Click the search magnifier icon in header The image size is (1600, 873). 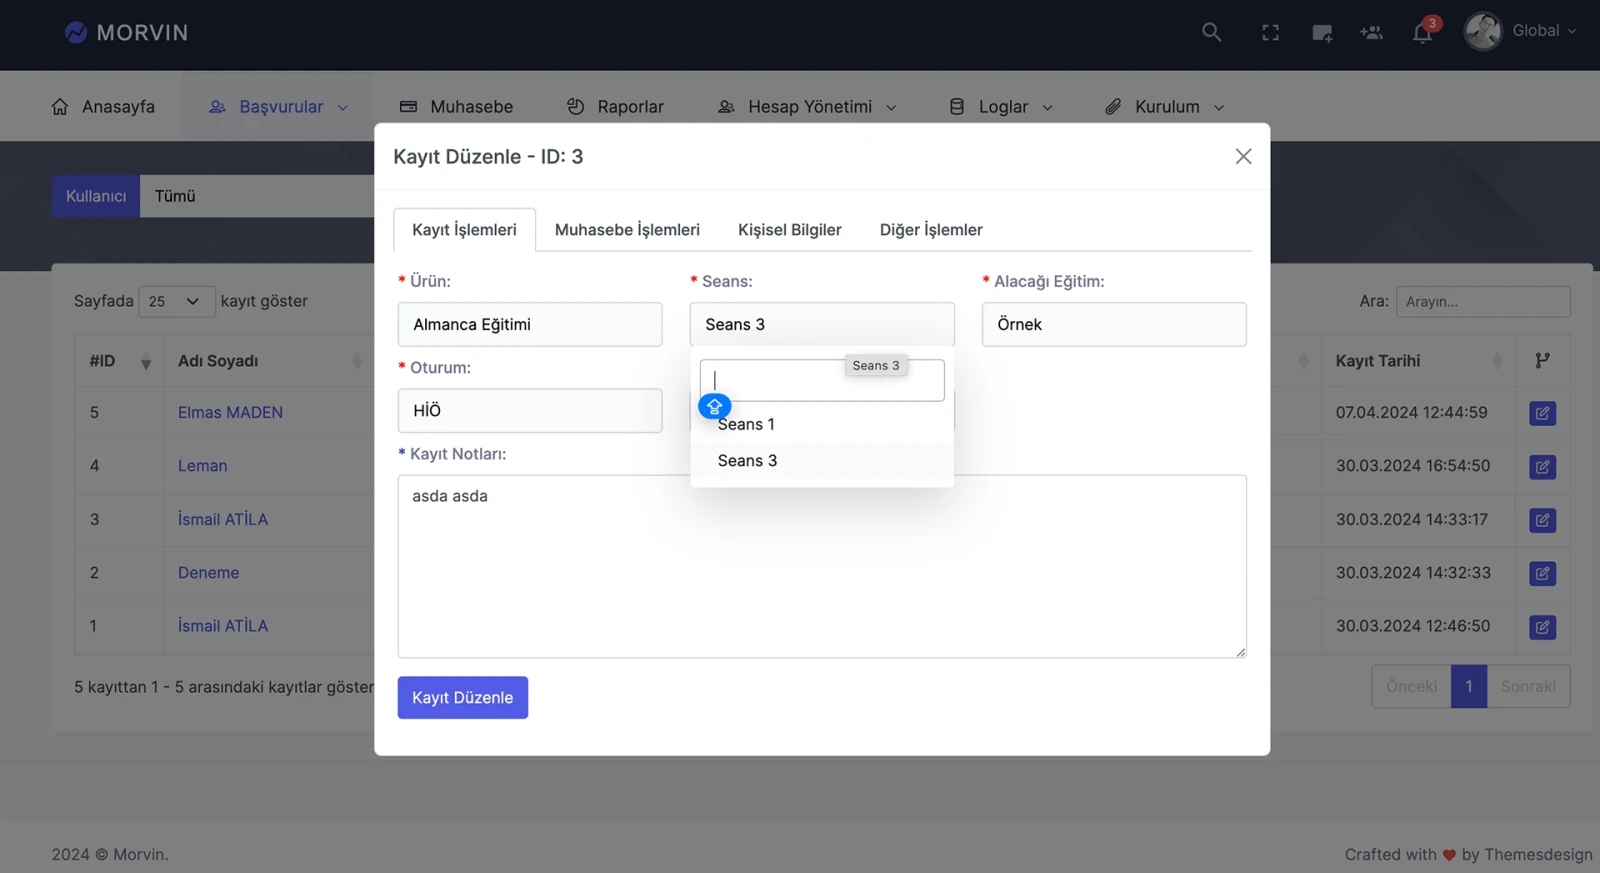pos(1211,32)
